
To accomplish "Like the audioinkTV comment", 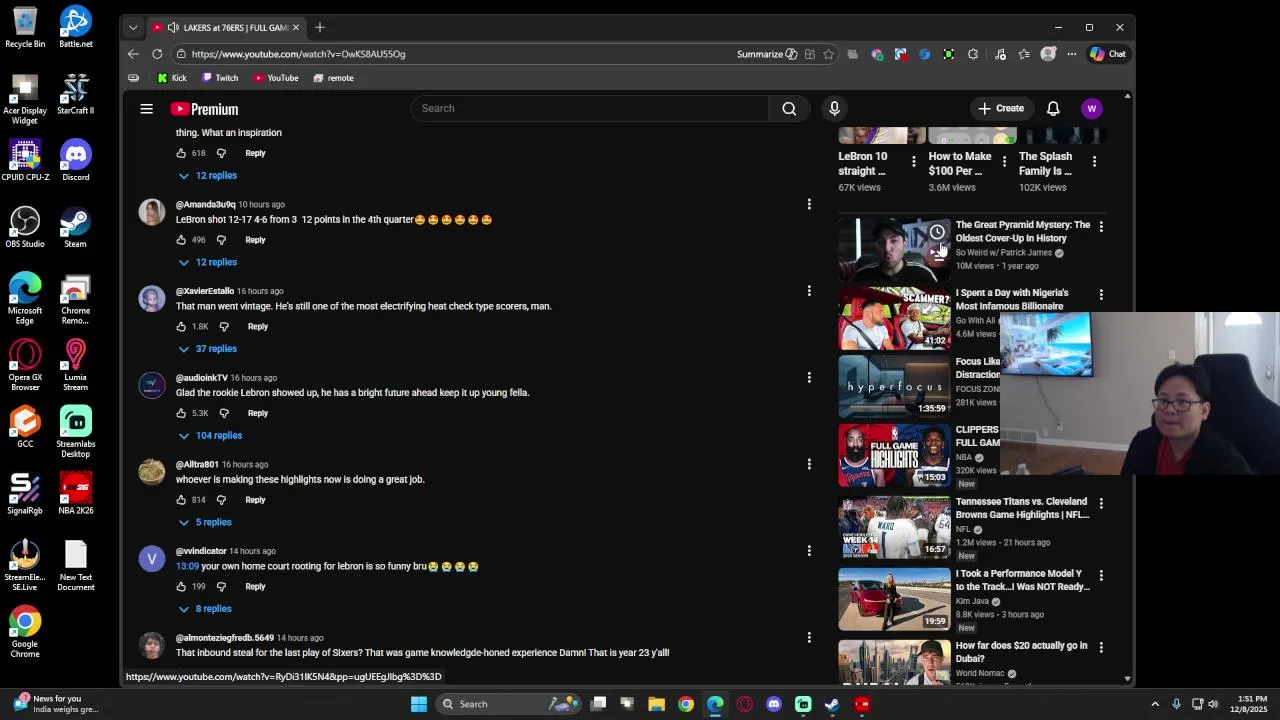I will pyautogui.click(x=181, y=413).
